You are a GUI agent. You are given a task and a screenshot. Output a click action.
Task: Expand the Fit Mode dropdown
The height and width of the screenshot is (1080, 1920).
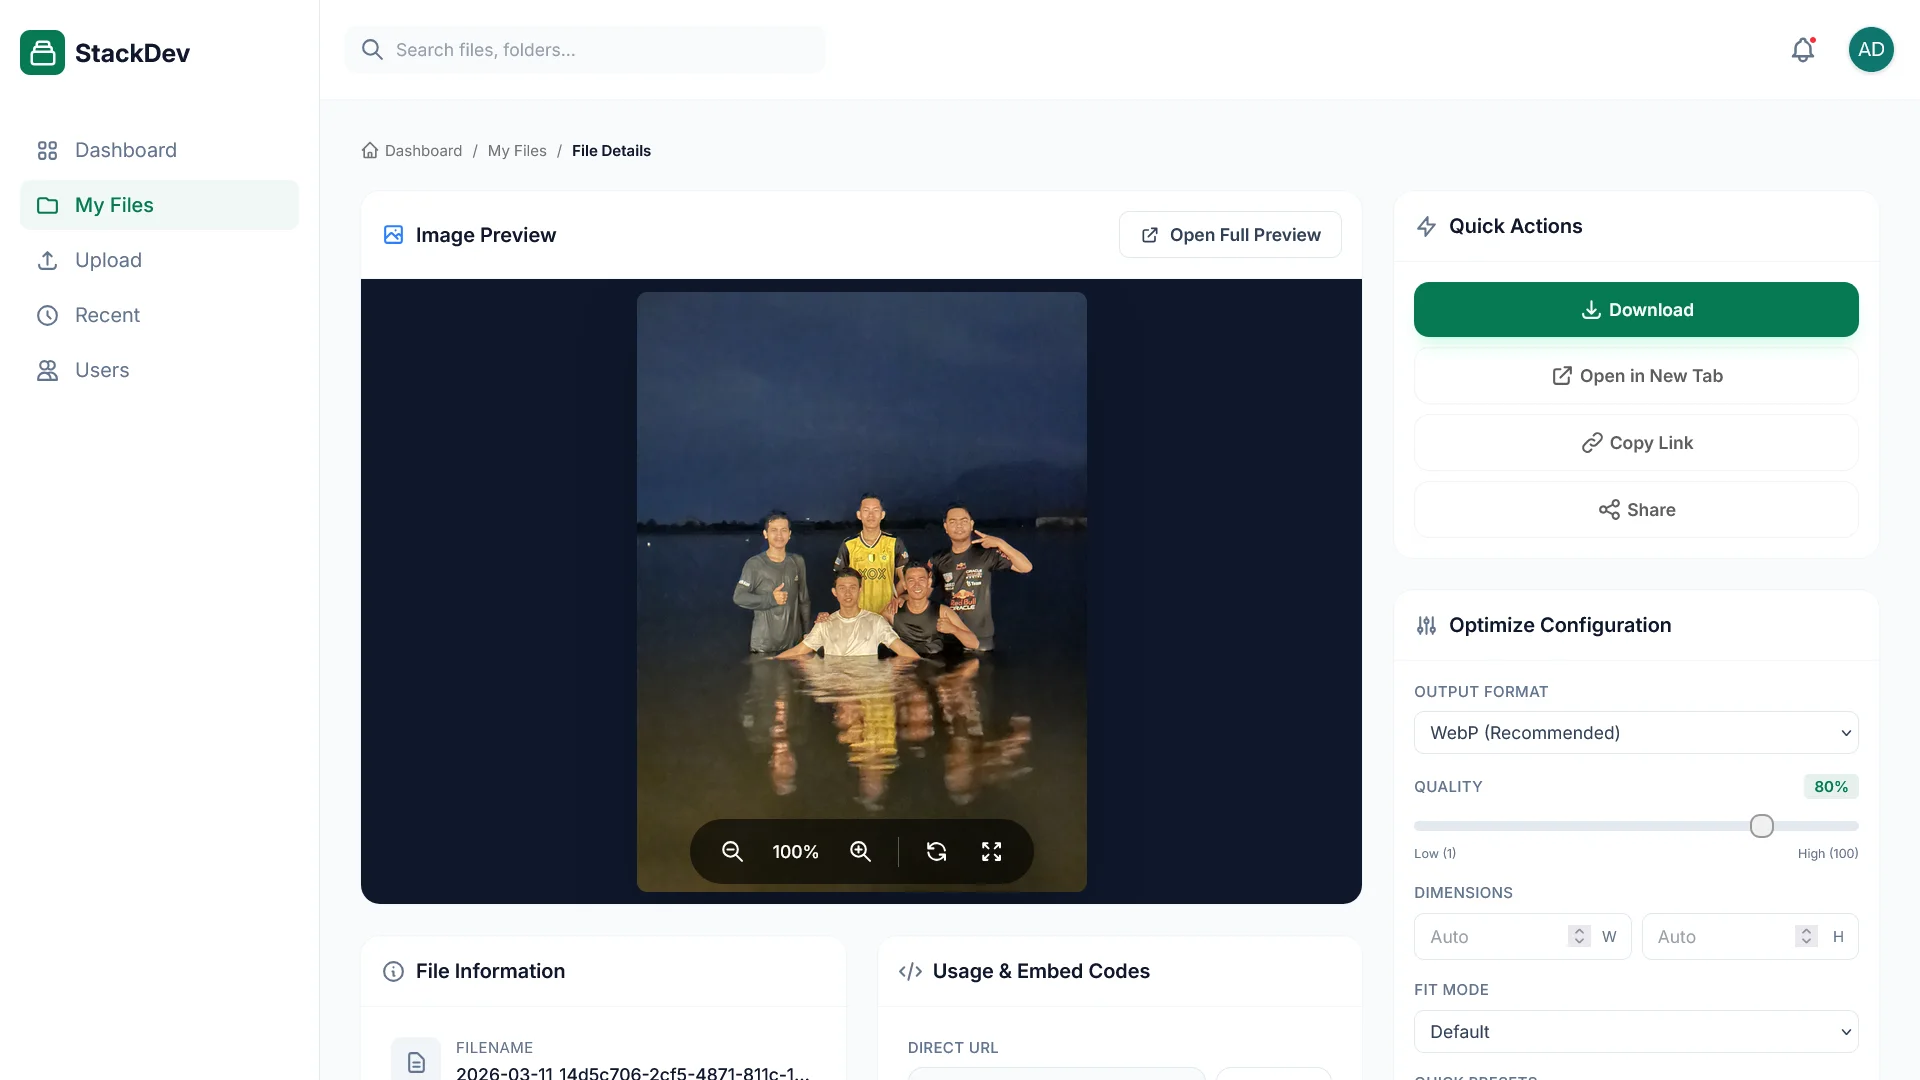[1635, 1032]
